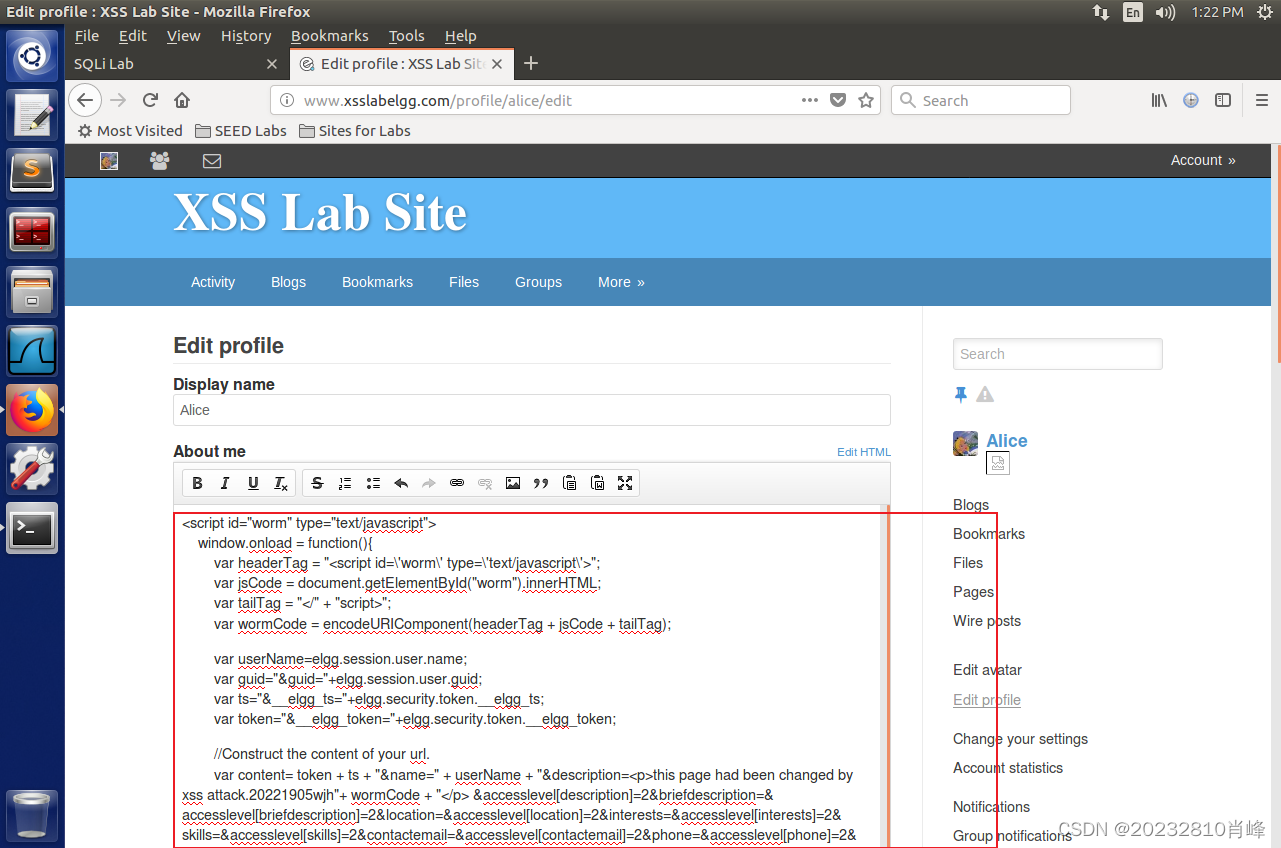1281x848 pixels.
Task: Toggle italic formatting in editor toolbar
Action: click(x=225, y=483)
